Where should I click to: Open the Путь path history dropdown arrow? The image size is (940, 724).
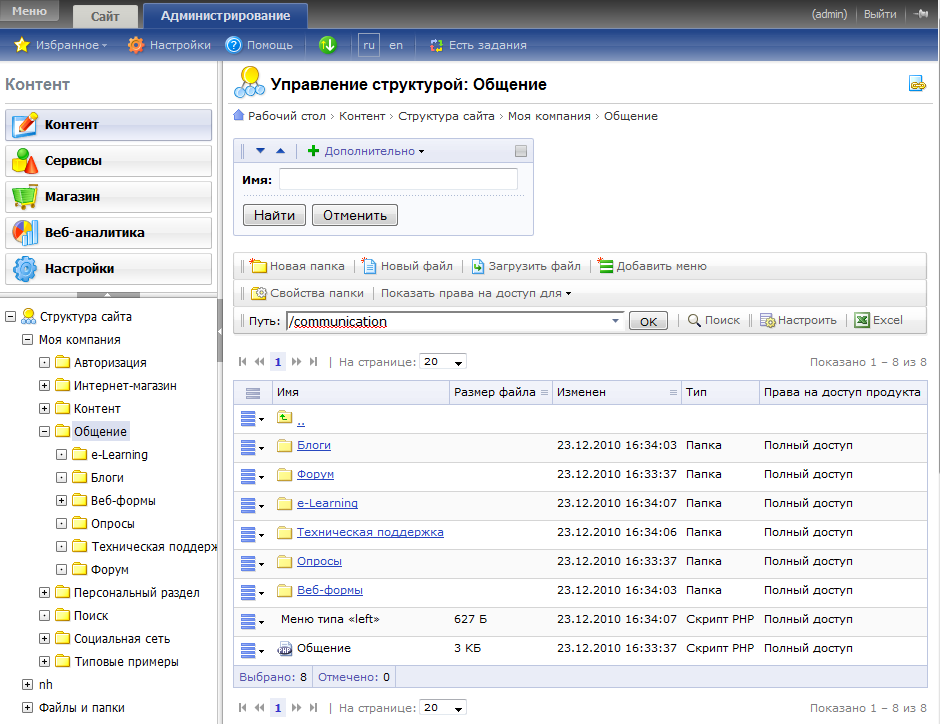pos(615,321)
